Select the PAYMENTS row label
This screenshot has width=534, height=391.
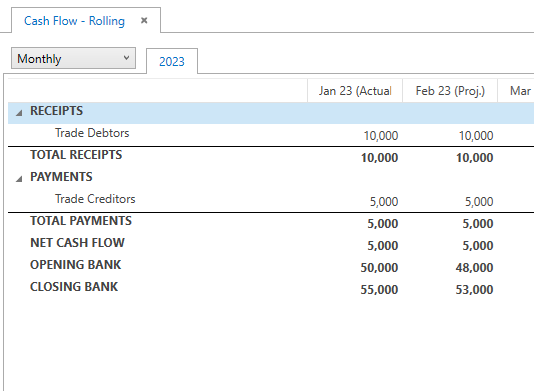tap(61, 177)
